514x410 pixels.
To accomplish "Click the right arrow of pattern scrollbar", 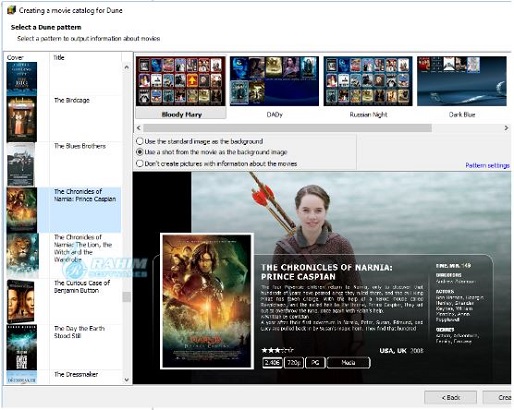I will click(506, 128).
